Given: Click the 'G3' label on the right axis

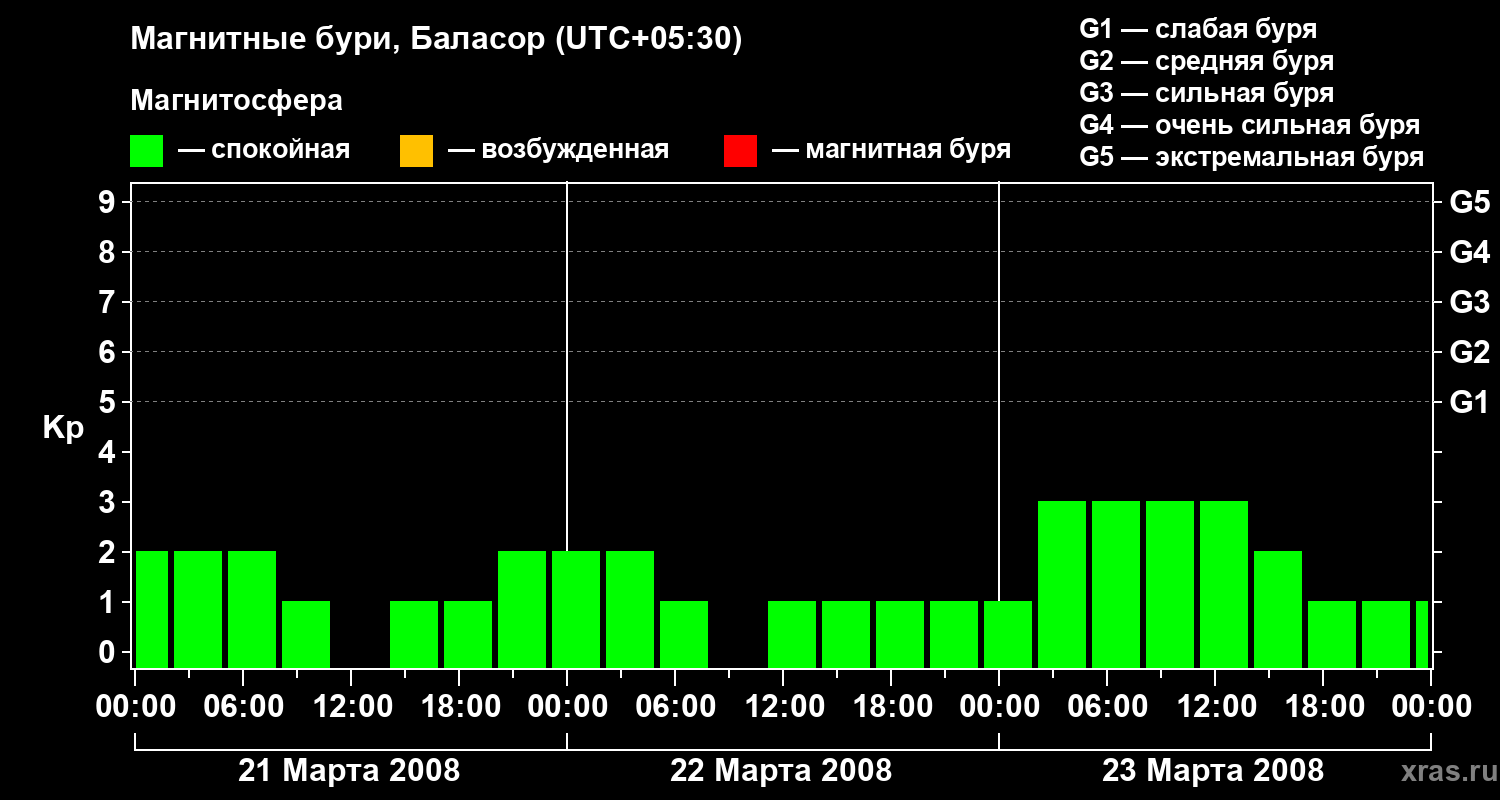Looking at the screenshot, I should coord(1470,302).
